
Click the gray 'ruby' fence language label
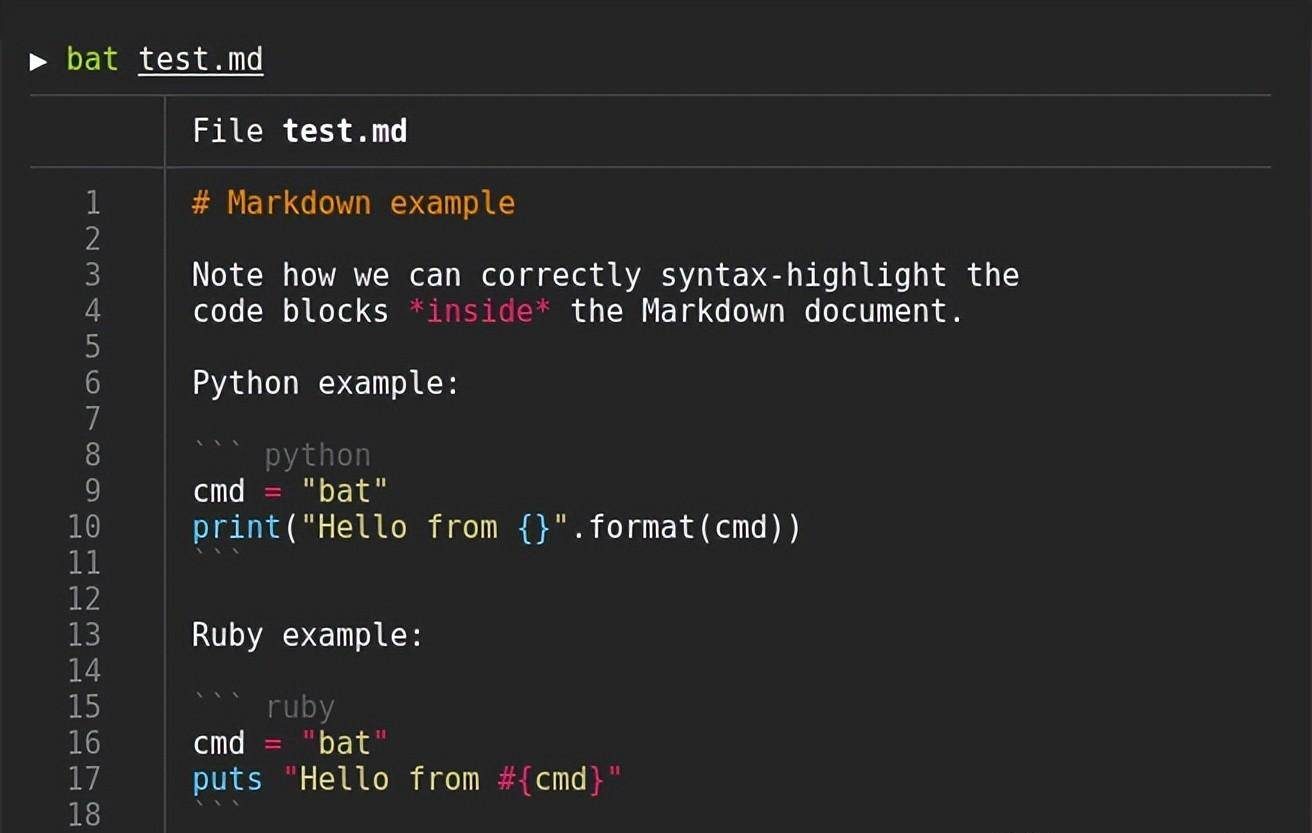pyautogui.click(x=300, y=708)
